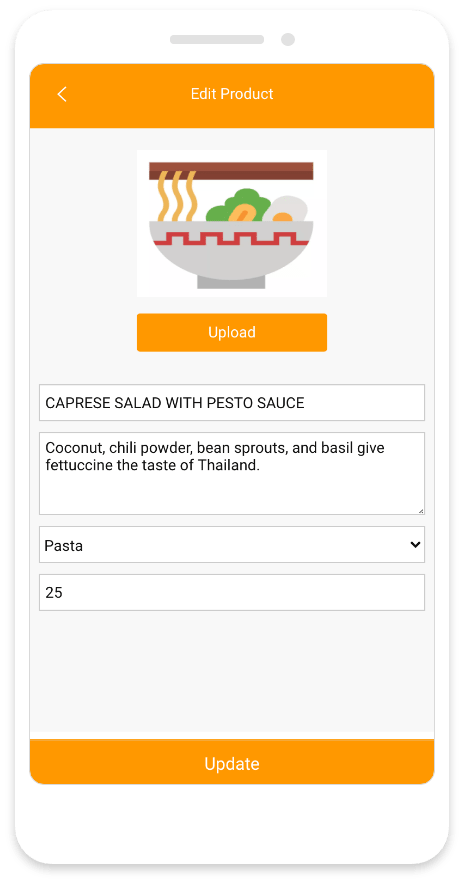Select the noodle bowl product image
The image size is (464, 884).
[x=232, y=223]
